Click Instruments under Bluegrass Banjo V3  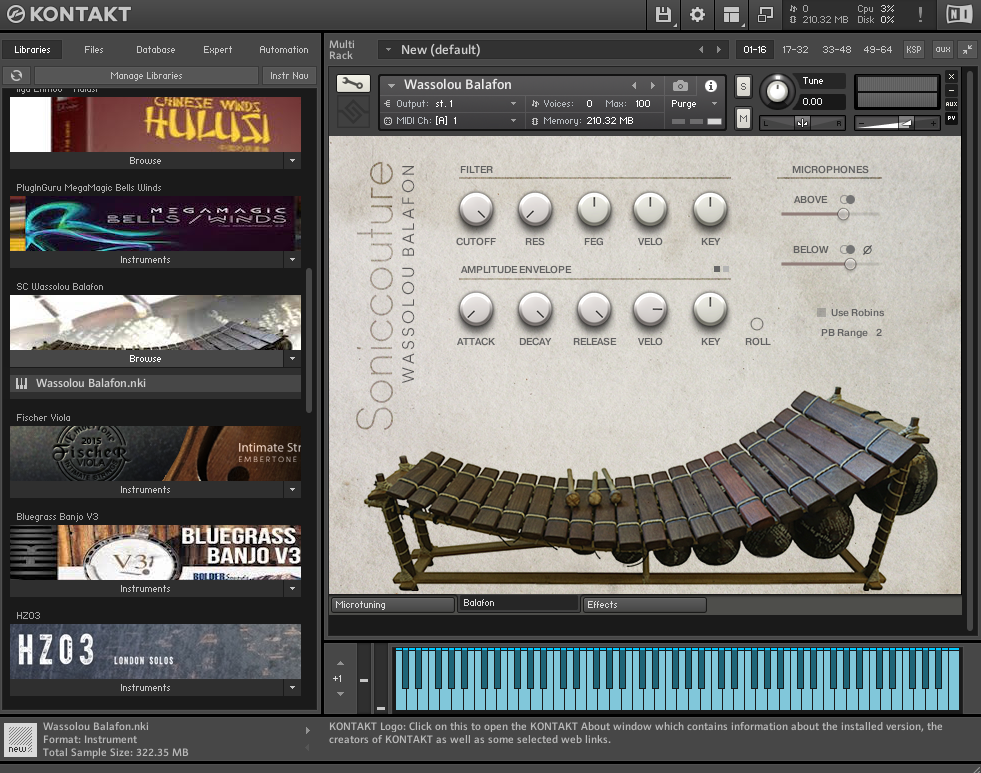pos(145,589)
